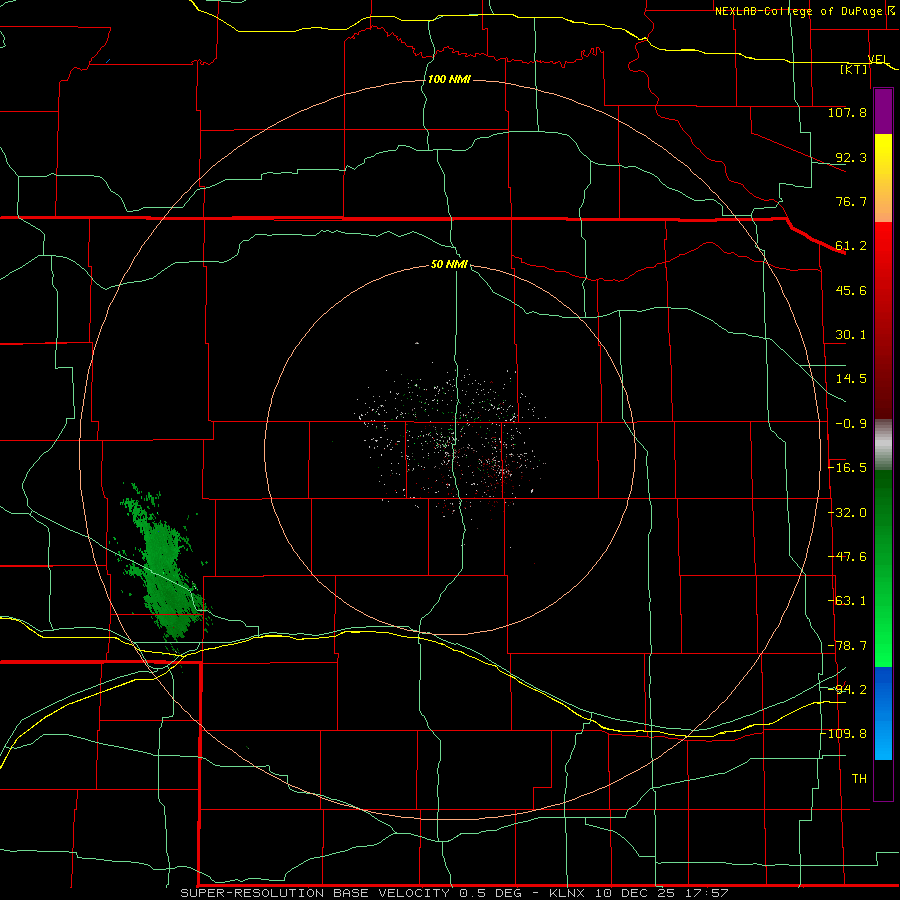Click the '[KT]' units label
Screen dimensions: 900x900
point(854,69)
